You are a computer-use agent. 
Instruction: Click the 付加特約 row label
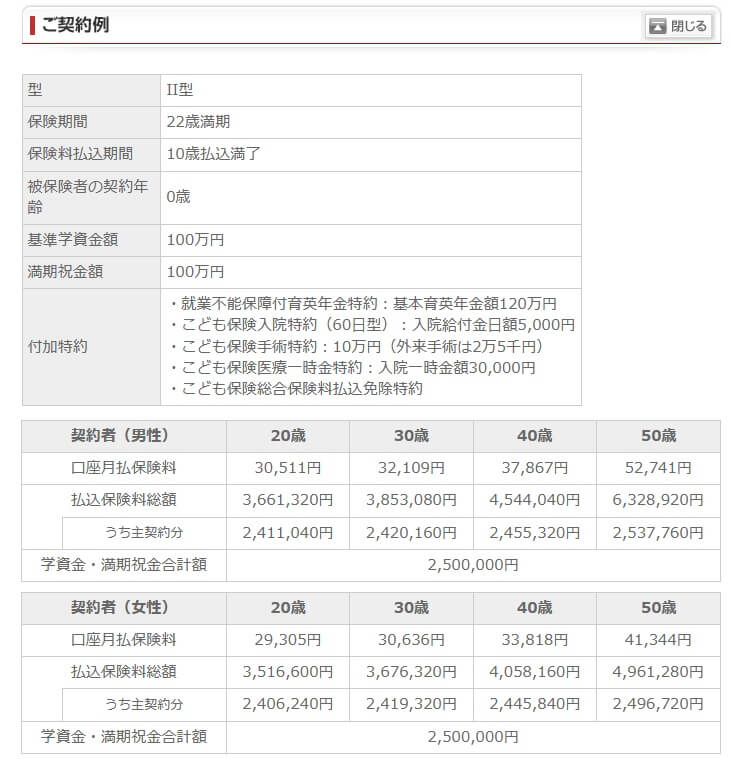pyautogui.click(x=58, y=346)
